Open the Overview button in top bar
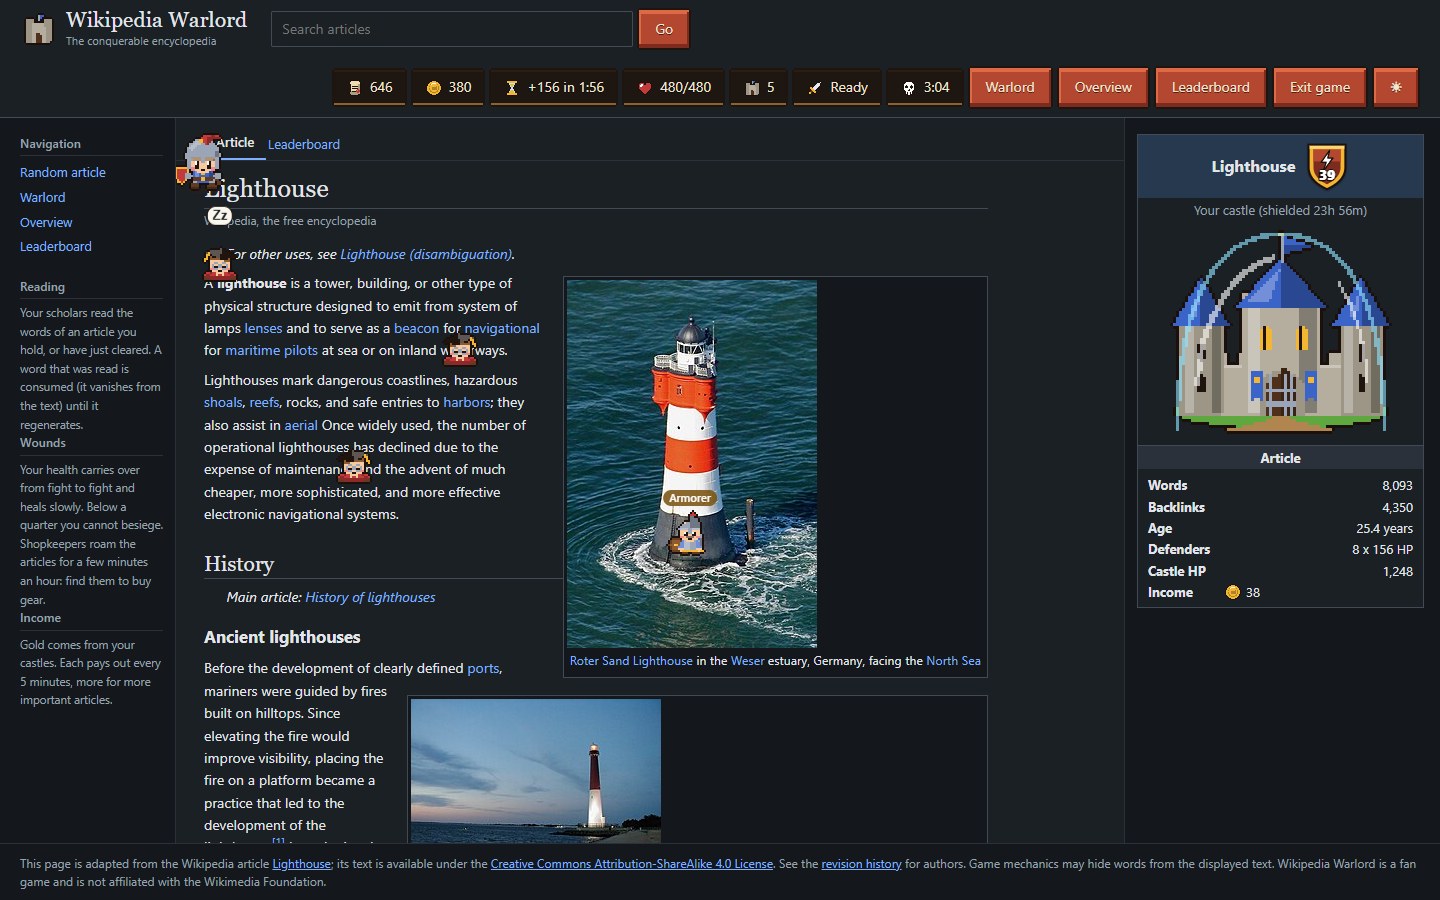 1103,87
